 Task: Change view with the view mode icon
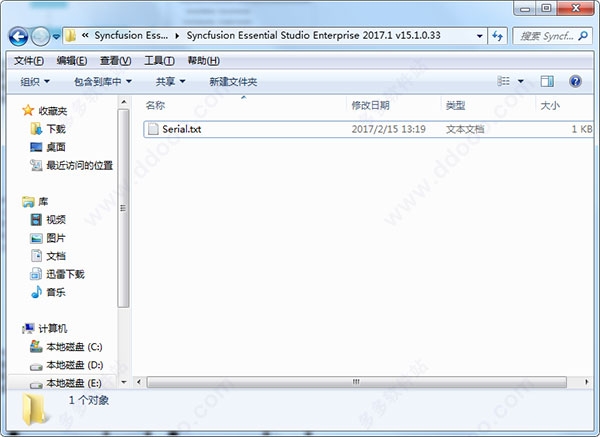point(503,81)
